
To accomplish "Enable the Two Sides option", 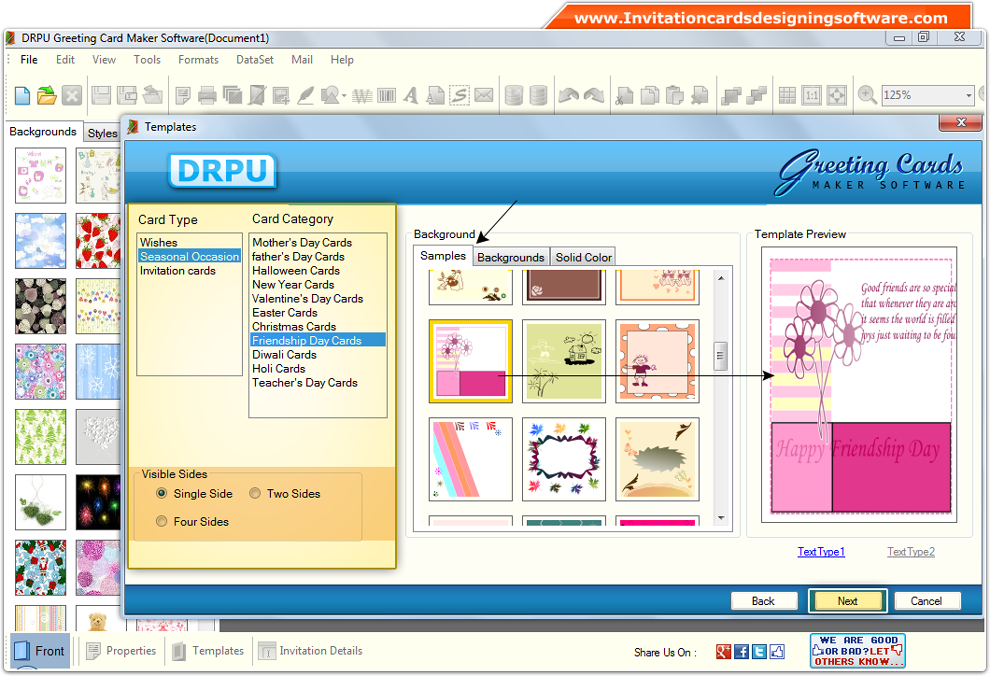I will coord(256,493).
